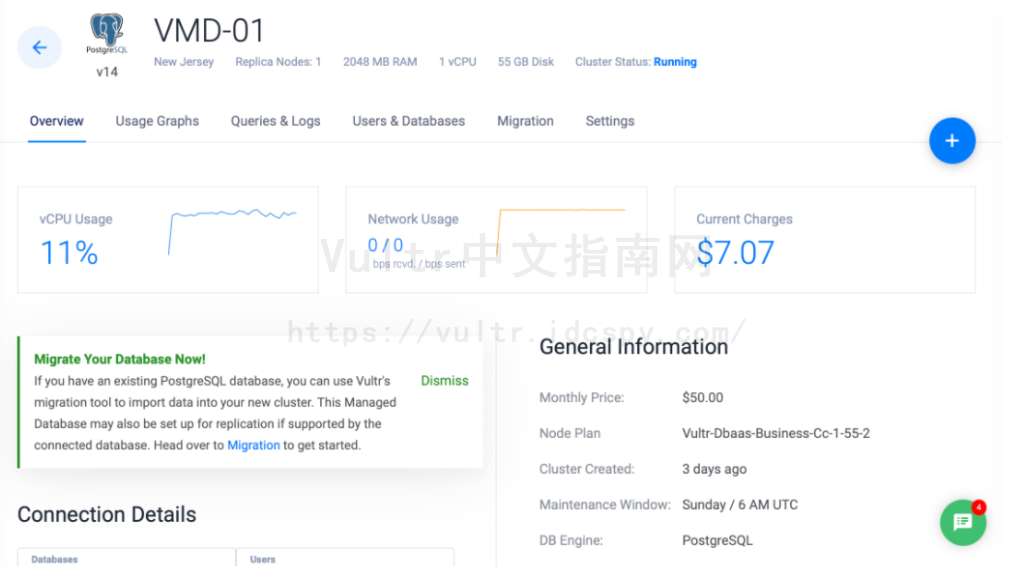Click the Migrate Your Database Now! heading
The height and width of the screenshot is (578, 1024).
click(120, 359)
